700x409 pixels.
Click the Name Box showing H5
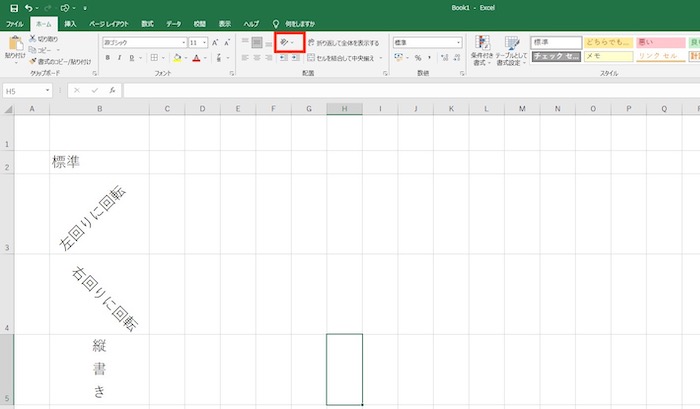25,91
